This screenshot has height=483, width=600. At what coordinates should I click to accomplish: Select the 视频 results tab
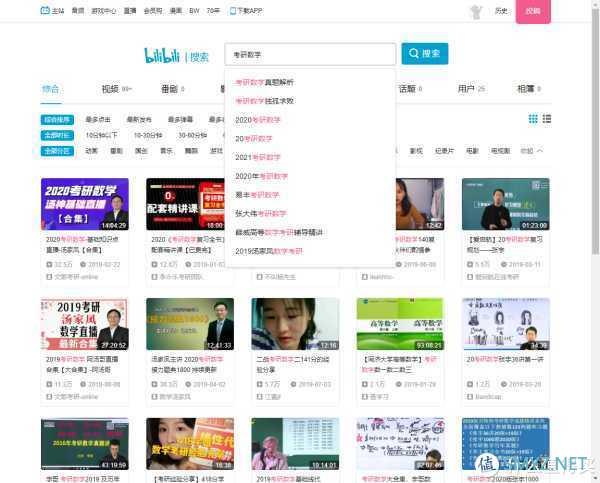click(116, 89)
